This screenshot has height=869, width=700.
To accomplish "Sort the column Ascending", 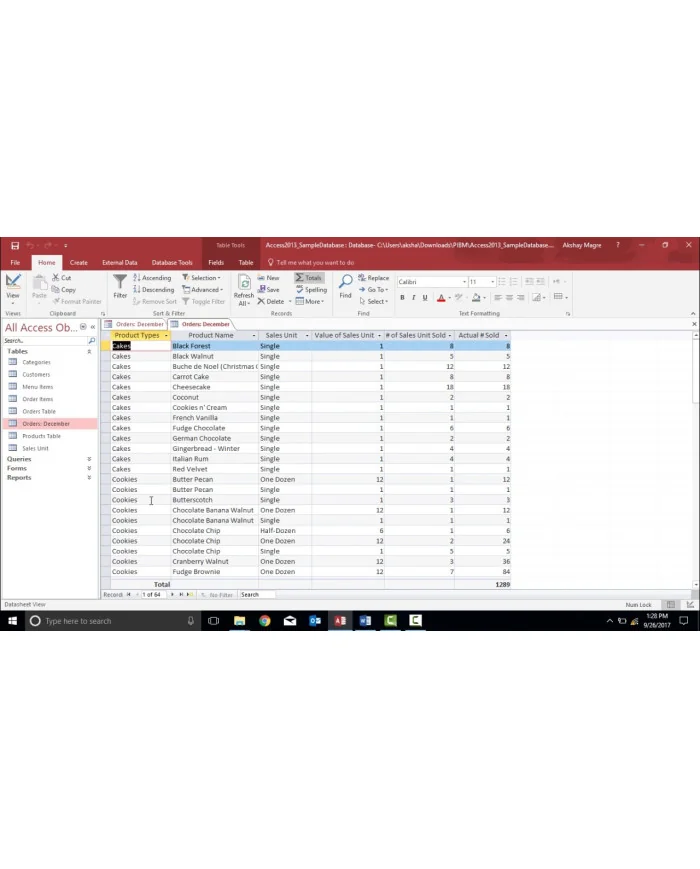I will tap(152, 278).
